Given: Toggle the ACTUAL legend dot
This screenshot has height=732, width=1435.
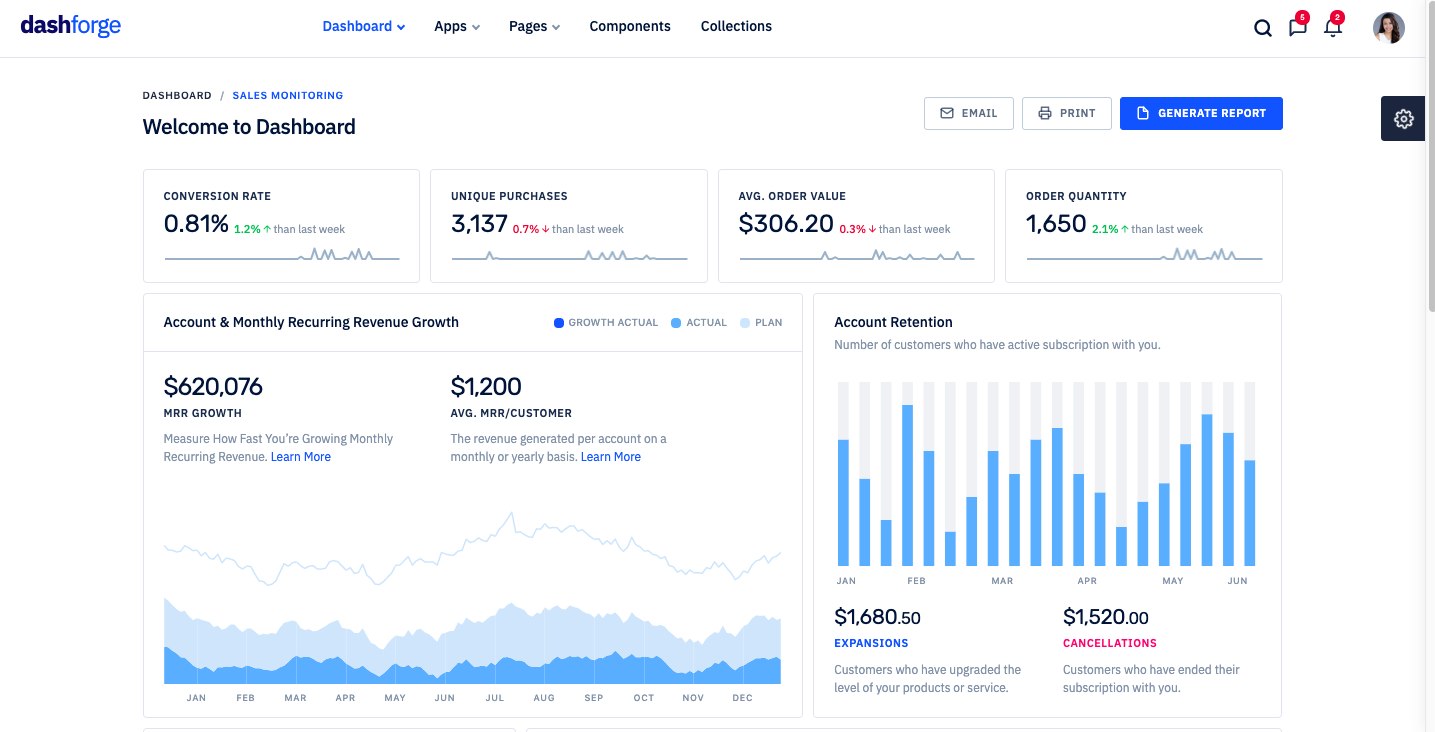Looking at the screenshot, I should point(676,323).
